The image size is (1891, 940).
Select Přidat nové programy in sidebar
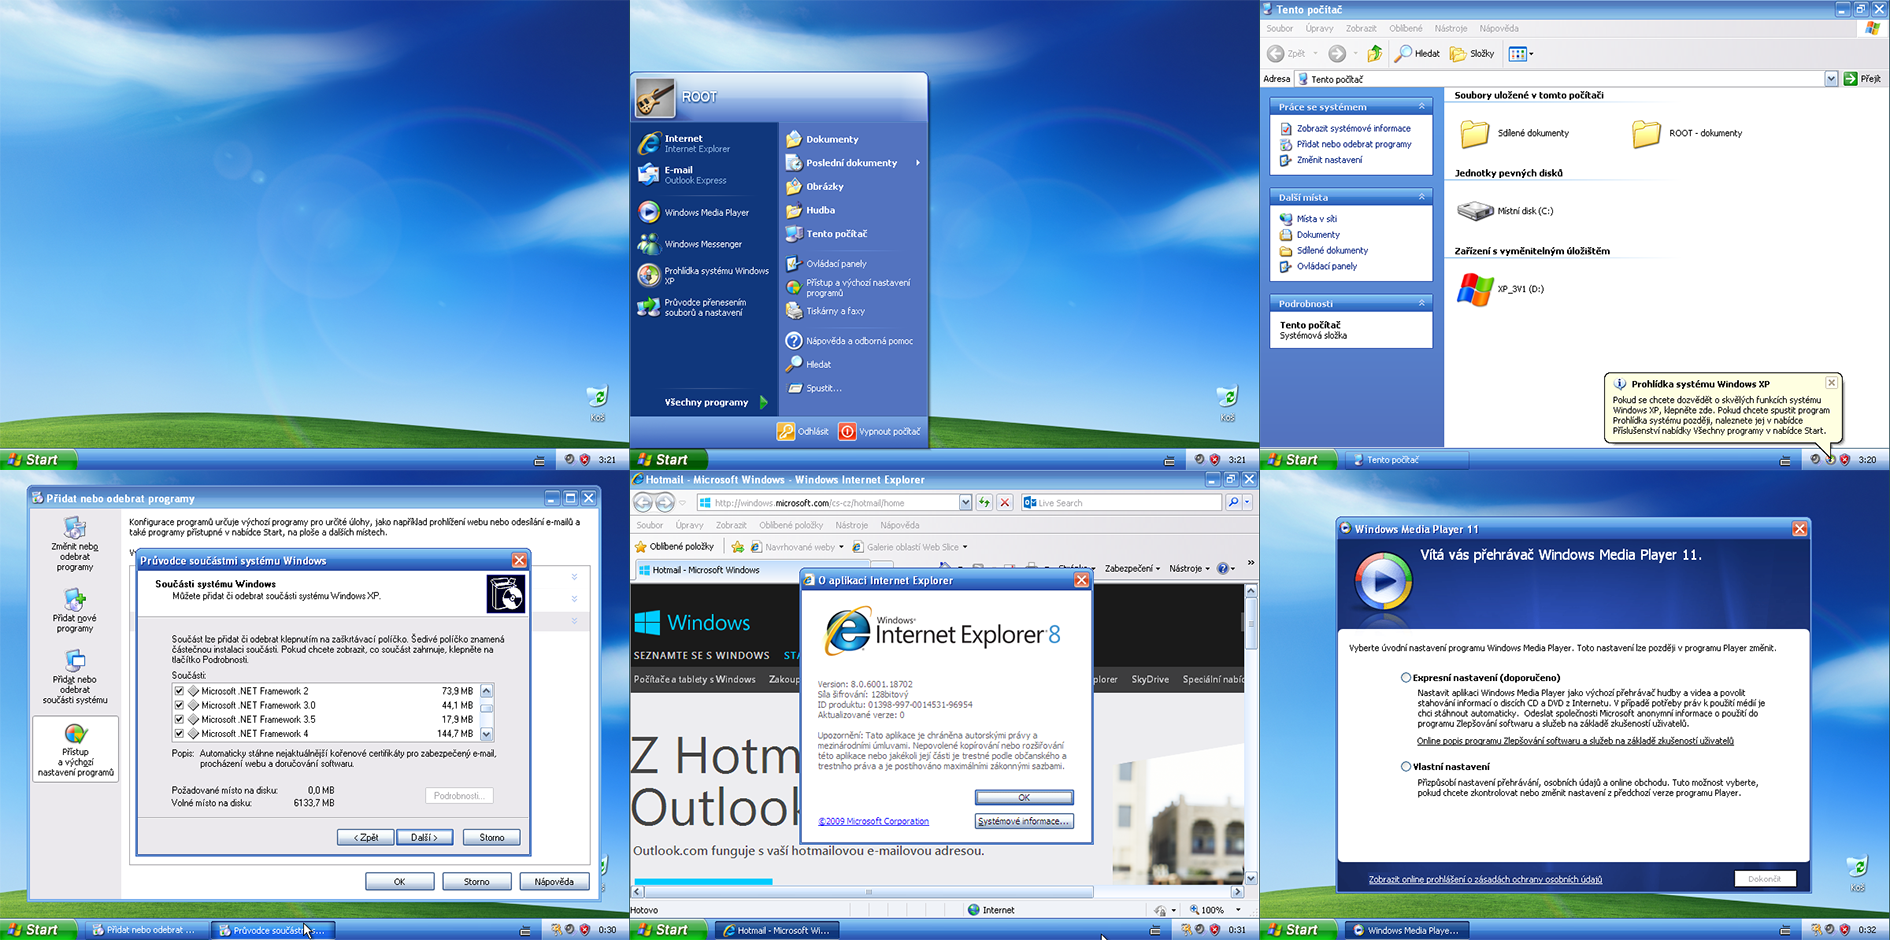coord(75,610)
